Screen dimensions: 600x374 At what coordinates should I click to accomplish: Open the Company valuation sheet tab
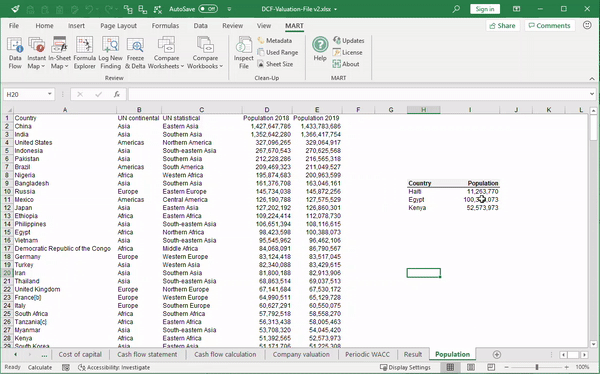pos(301,354)
